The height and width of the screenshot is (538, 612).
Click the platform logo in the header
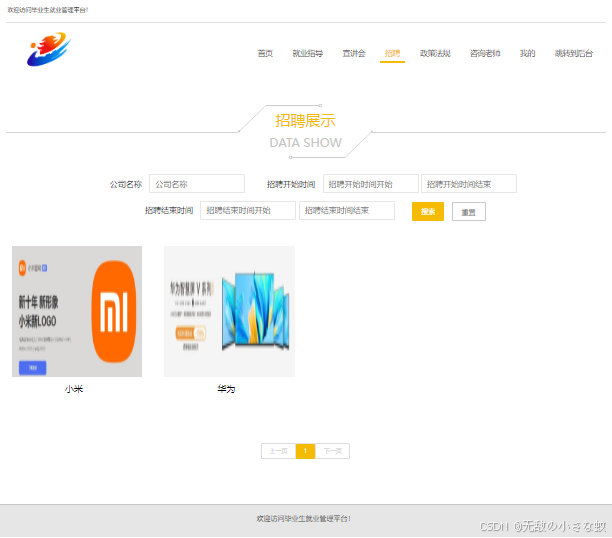49,49
